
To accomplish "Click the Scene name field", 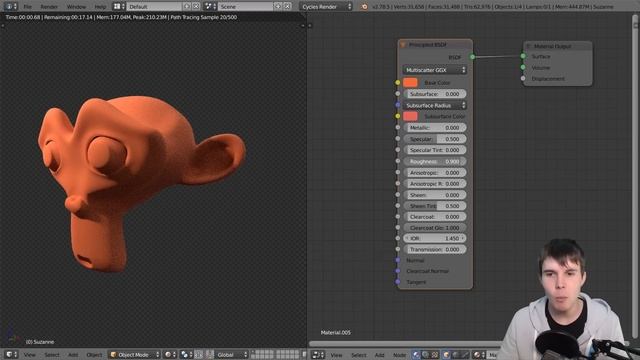I will [246, 7].
